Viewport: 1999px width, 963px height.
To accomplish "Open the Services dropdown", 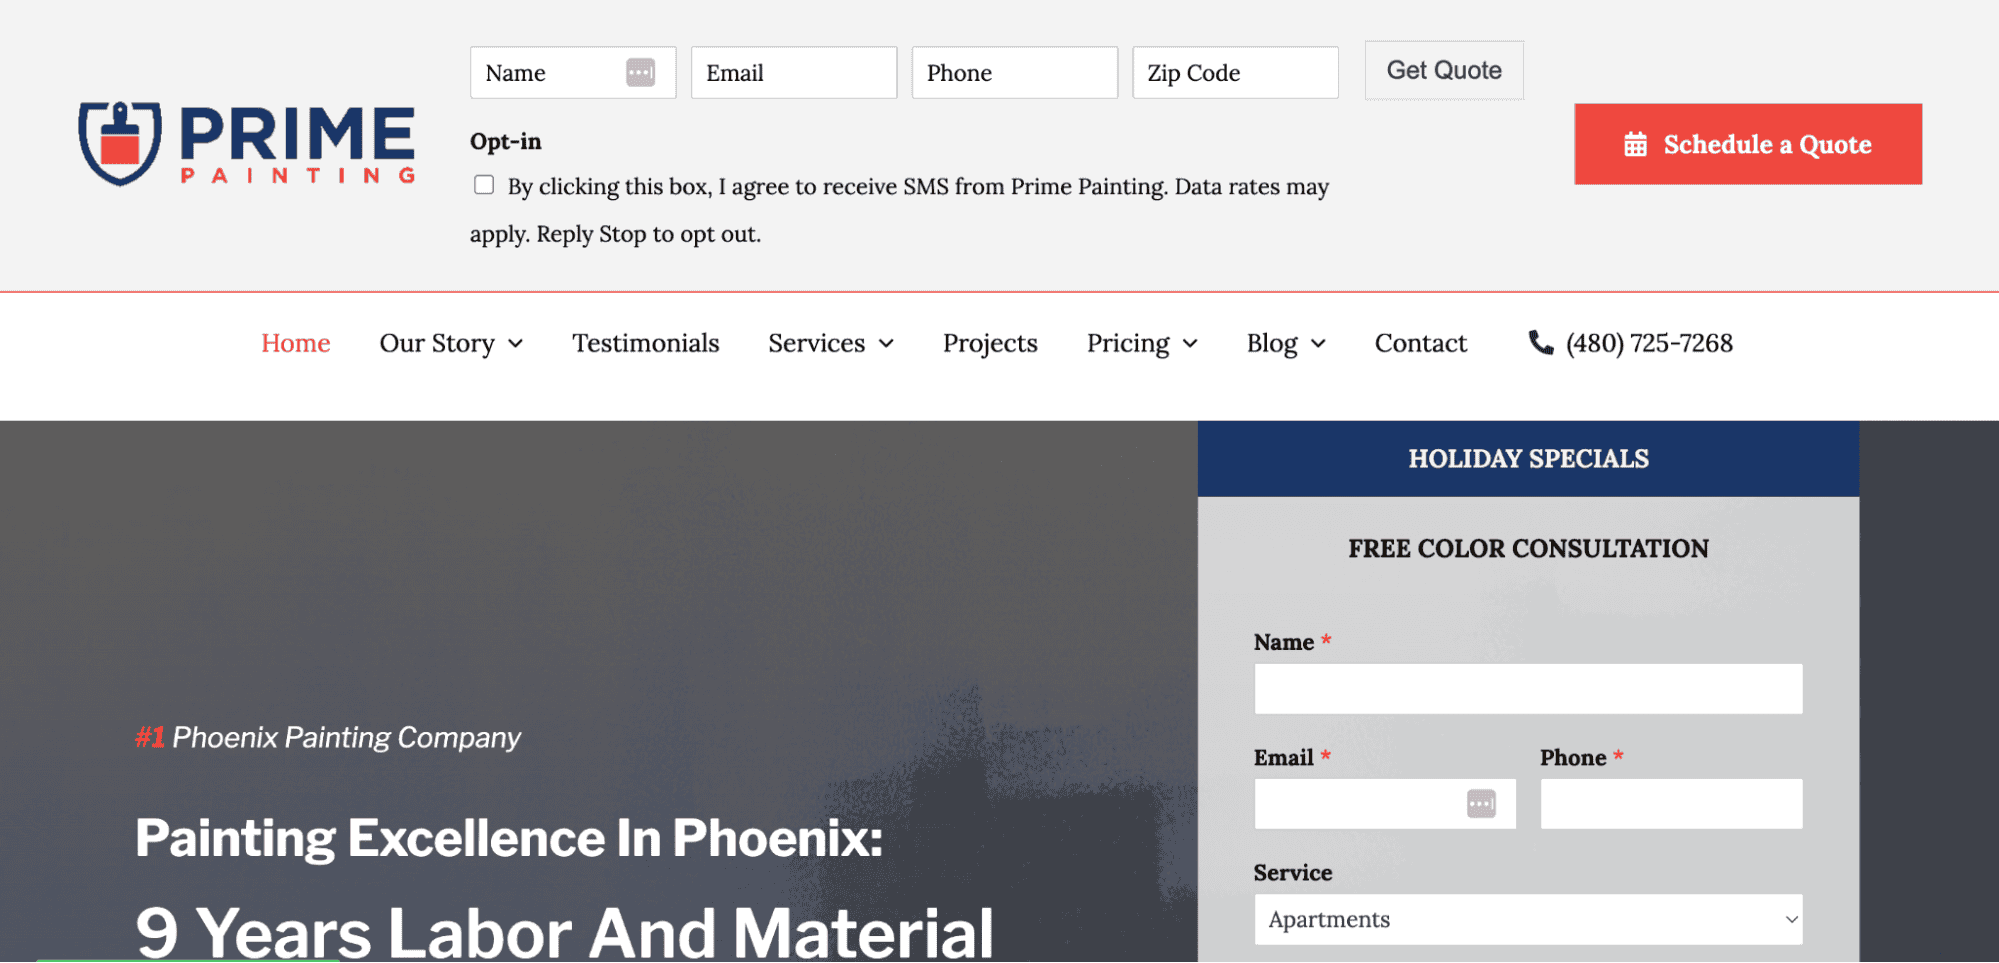I will pyautogui.click(x=886, y=344).
